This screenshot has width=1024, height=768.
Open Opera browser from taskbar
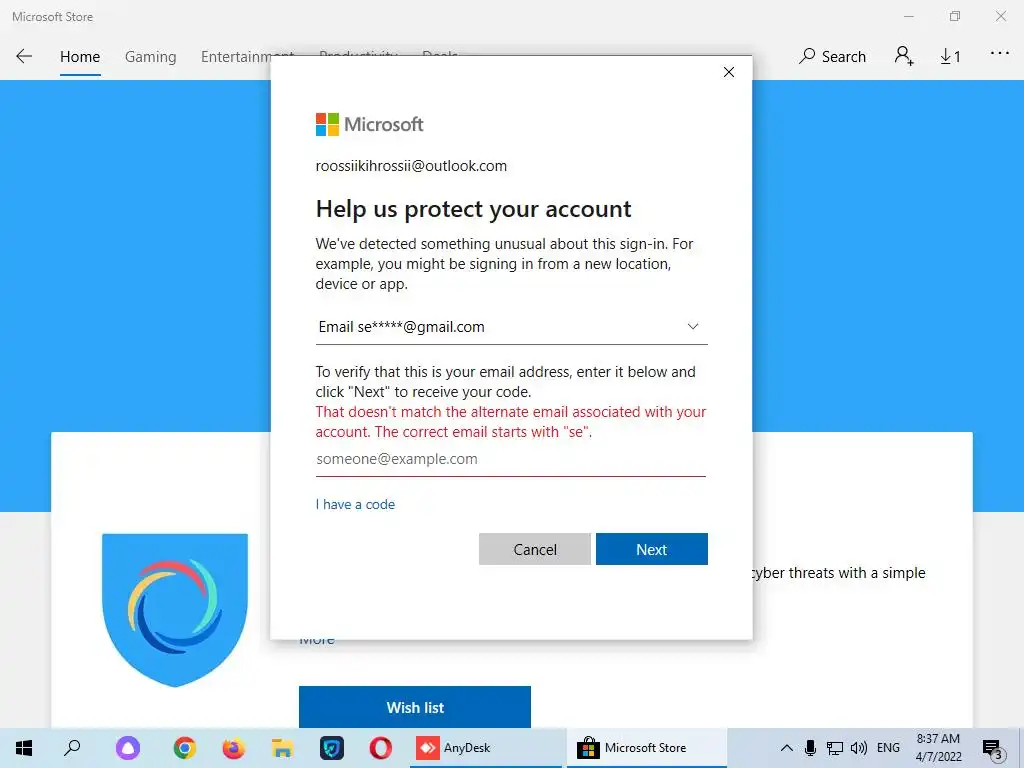[x=381, y=748]
